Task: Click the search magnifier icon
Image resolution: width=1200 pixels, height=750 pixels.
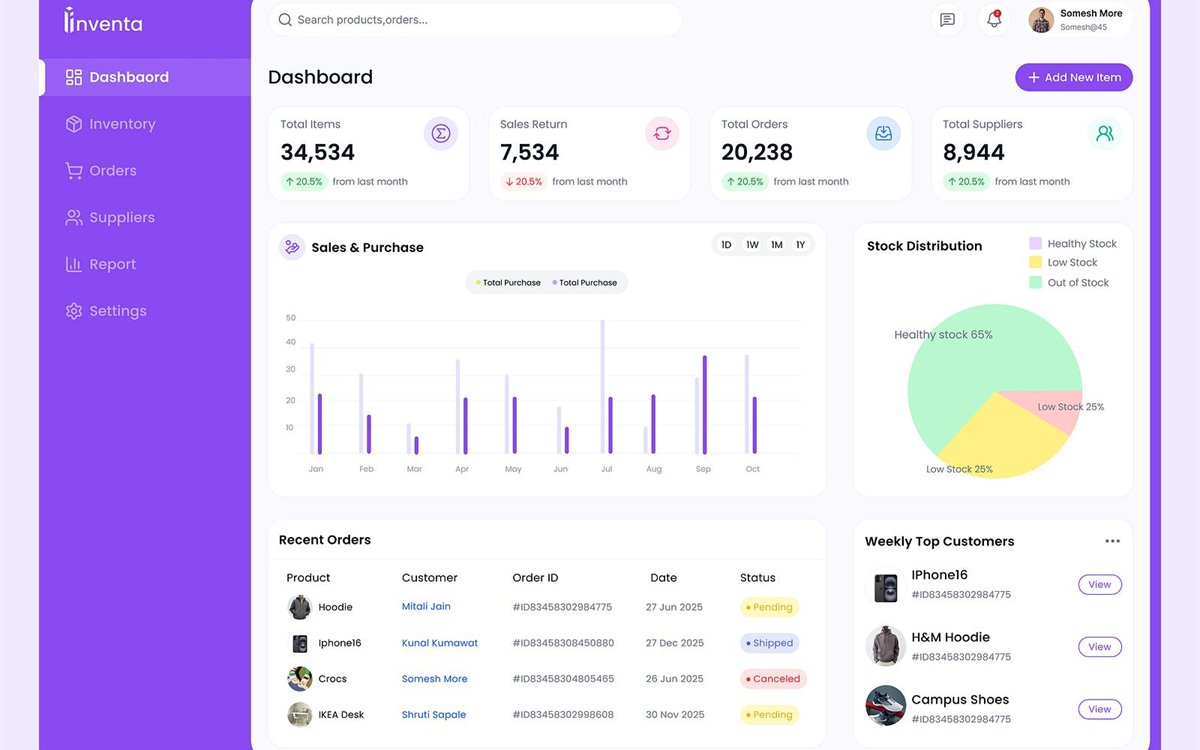Action: coord(285,20)
